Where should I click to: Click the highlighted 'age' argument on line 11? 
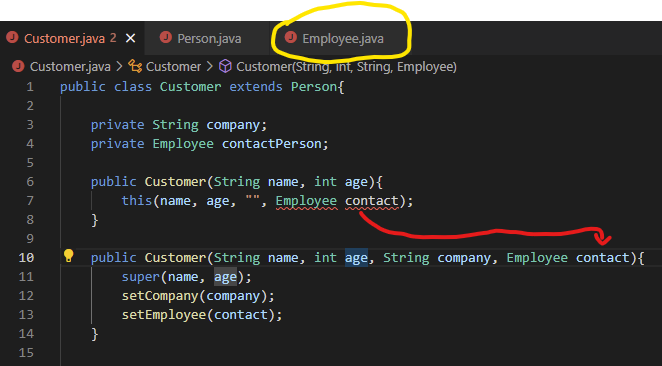coord(225,277)
